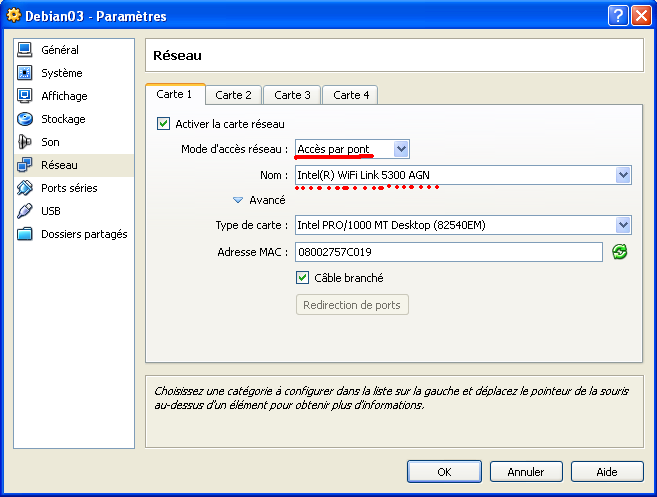Switch to the Carte 1 tab

(175, 94)
